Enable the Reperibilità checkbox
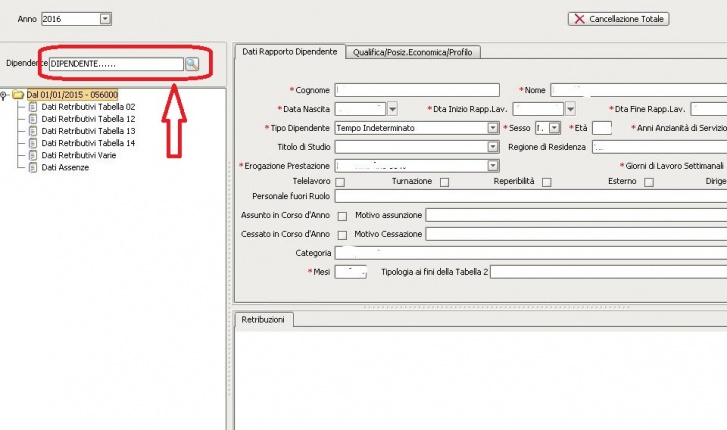 coord(547,182)
